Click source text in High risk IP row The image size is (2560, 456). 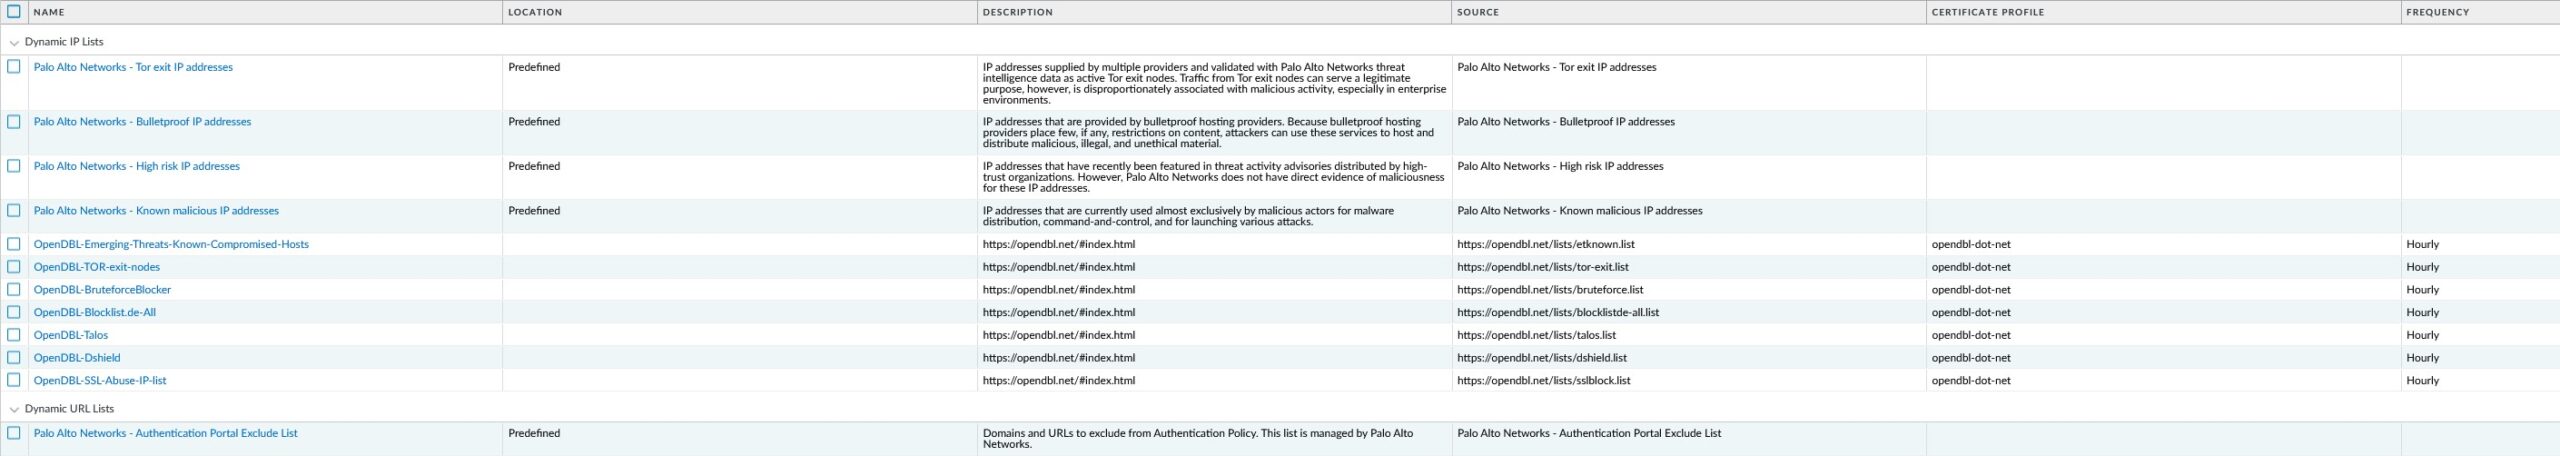[x=1561, y=166]
